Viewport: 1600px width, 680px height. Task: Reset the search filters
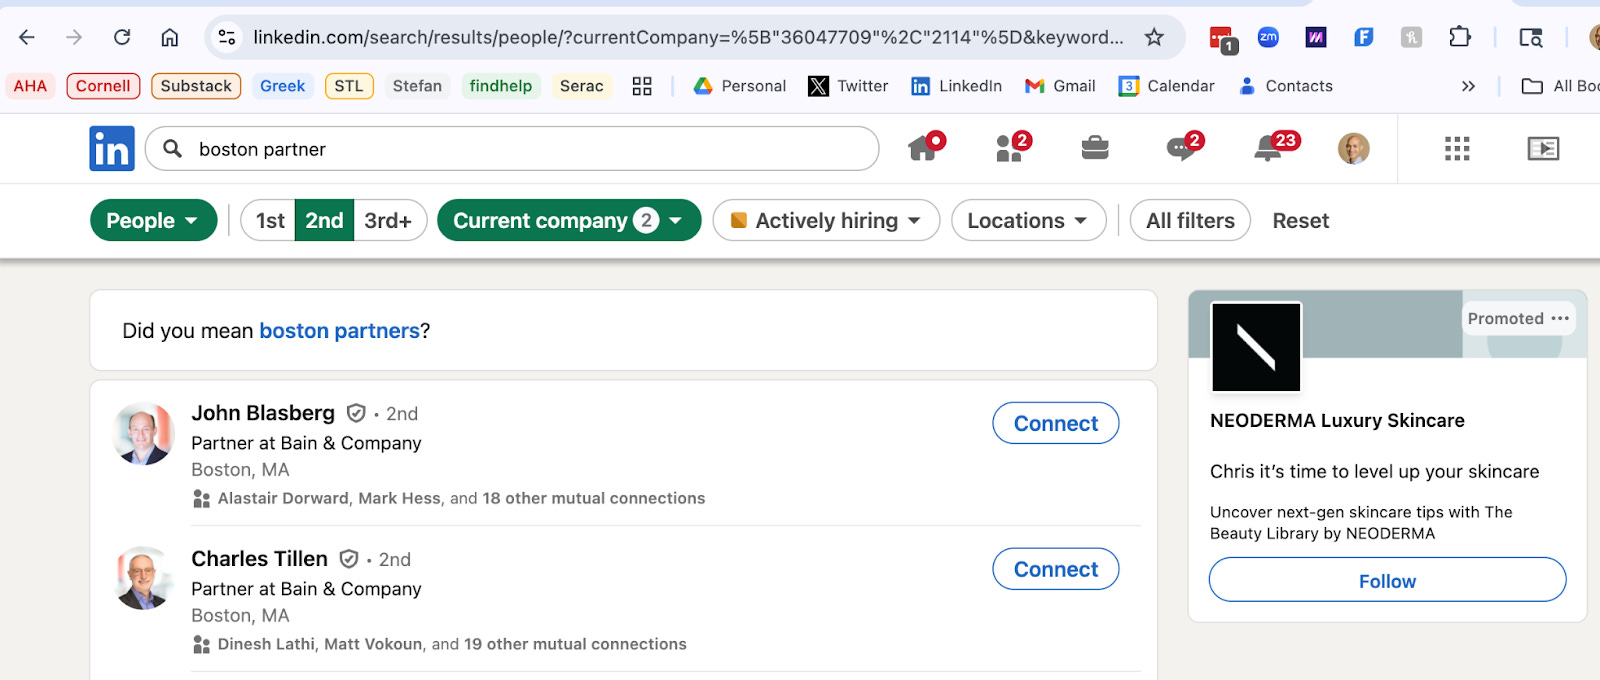tap(1300, 221)
